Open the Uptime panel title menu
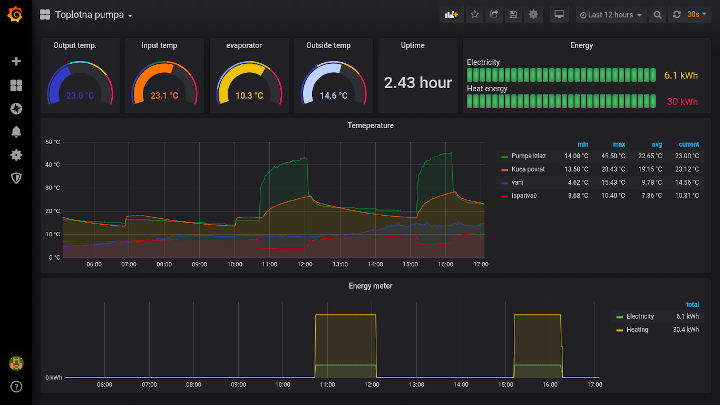The height and width of the screenshot is (405, 720). click(412, 45)
